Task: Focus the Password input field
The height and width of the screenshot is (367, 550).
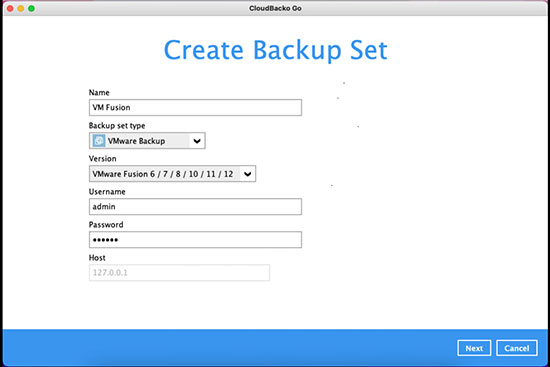Action: pyautogui.click(x=195, y=240)
